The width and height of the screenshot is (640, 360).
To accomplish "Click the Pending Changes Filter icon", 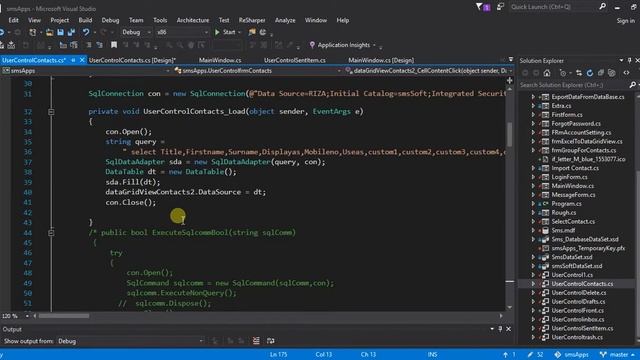I will point(563,73).
